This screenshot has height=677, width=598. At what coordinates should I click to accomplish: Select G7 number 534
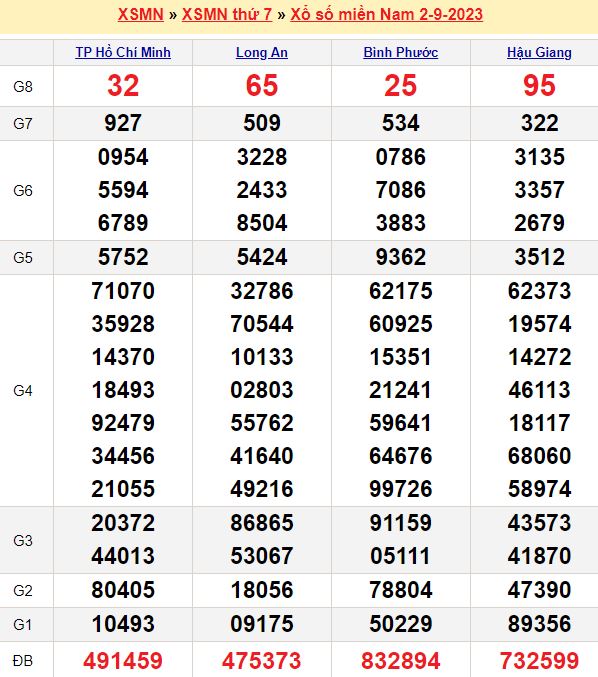(401, 123)
